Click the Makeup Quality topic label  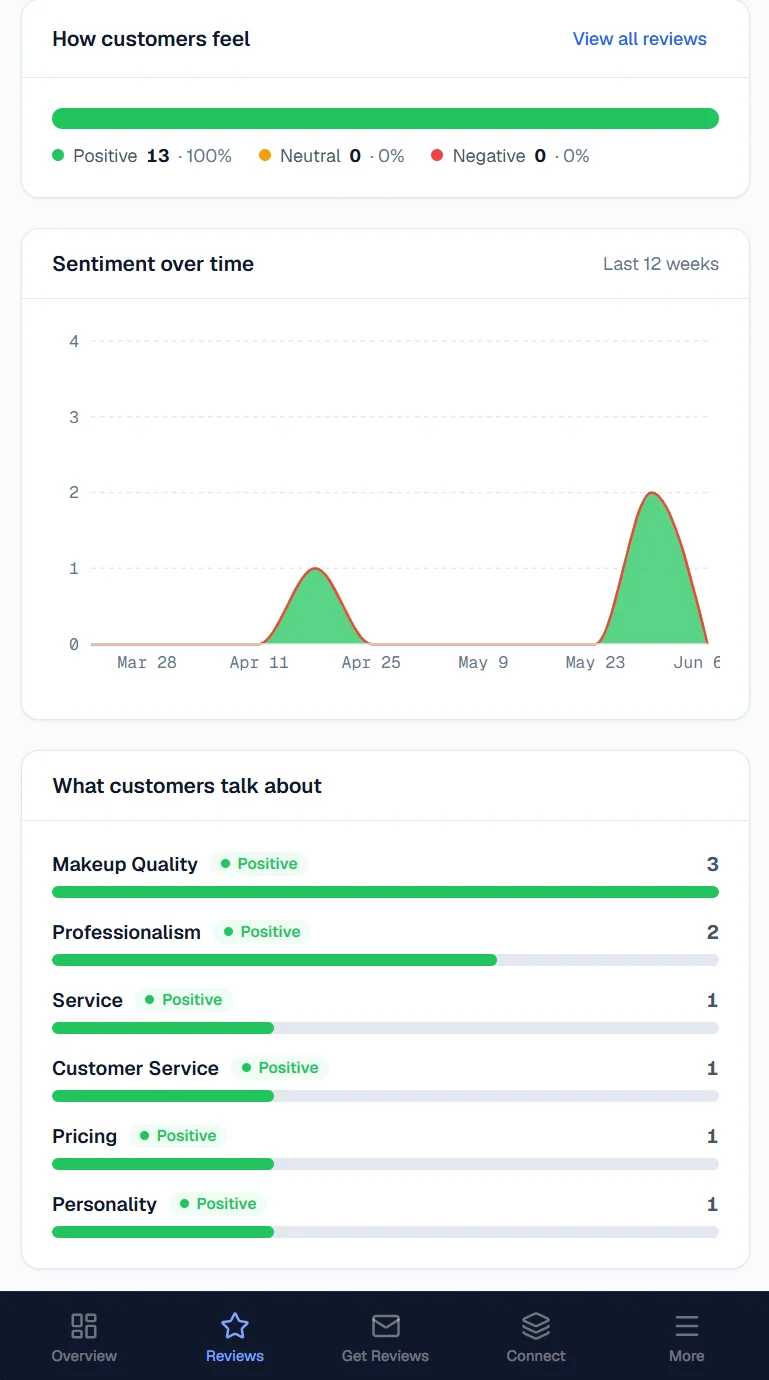click(125, 864)
